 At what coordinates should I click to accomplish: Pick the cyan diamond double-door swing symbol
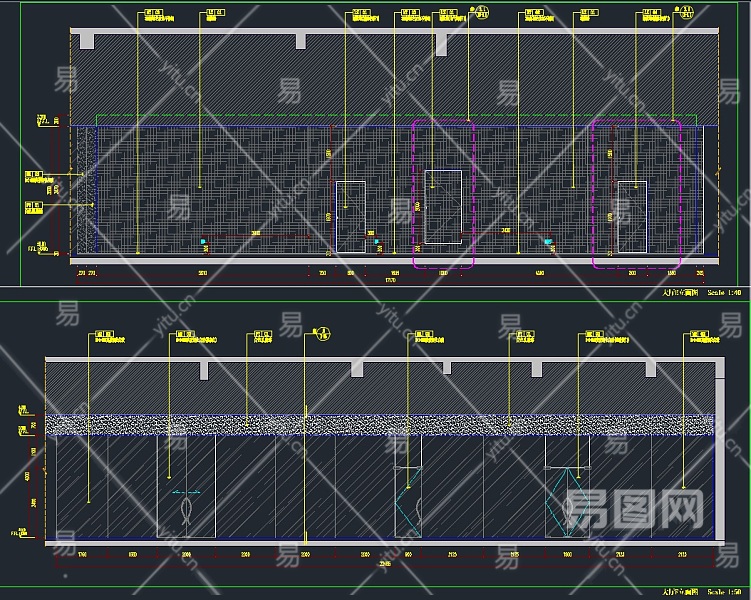click(x=568, y=502)
